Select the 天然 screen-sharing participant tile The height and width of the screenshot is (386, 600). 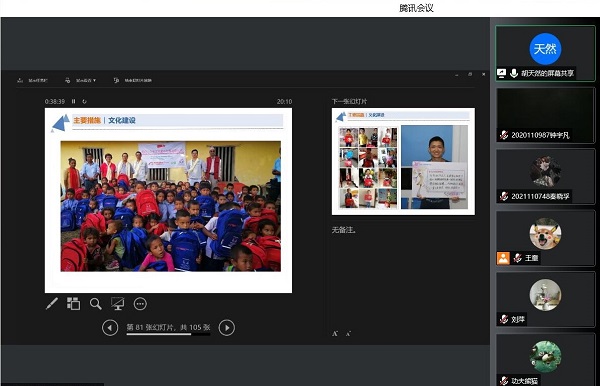[545, 53]
